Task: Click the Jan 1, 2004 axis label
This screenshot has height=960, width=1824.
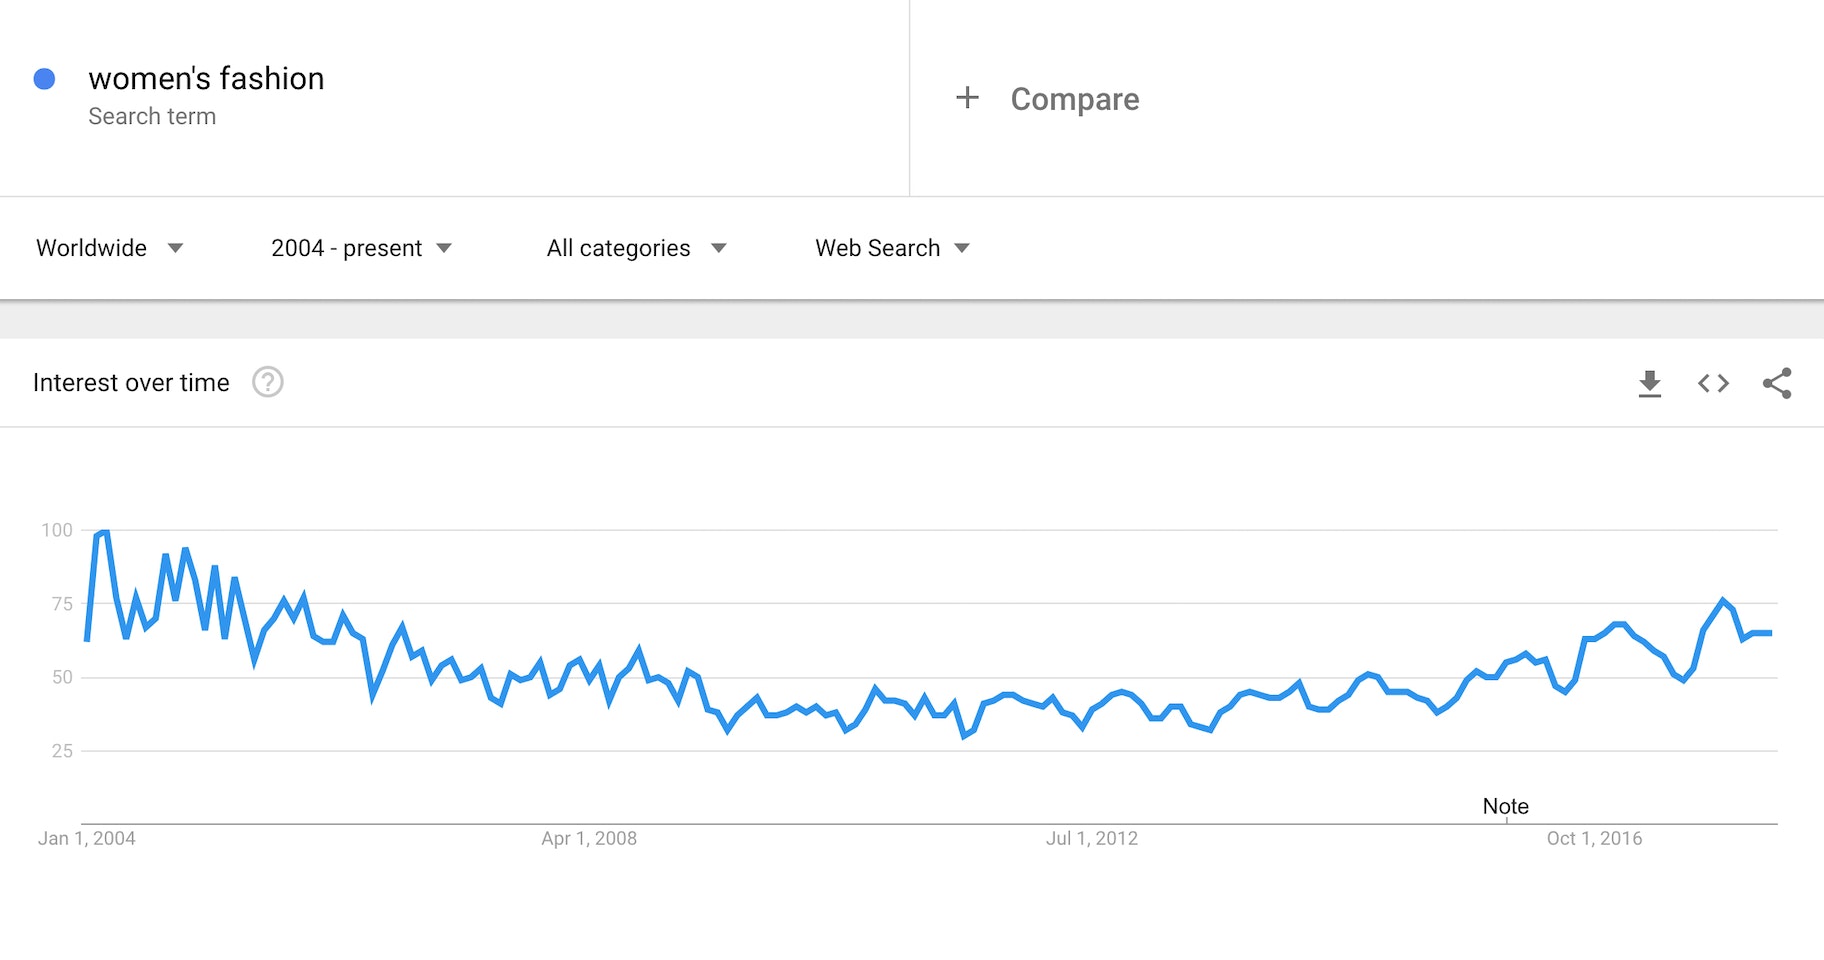Action: click(x=88, y=839)
